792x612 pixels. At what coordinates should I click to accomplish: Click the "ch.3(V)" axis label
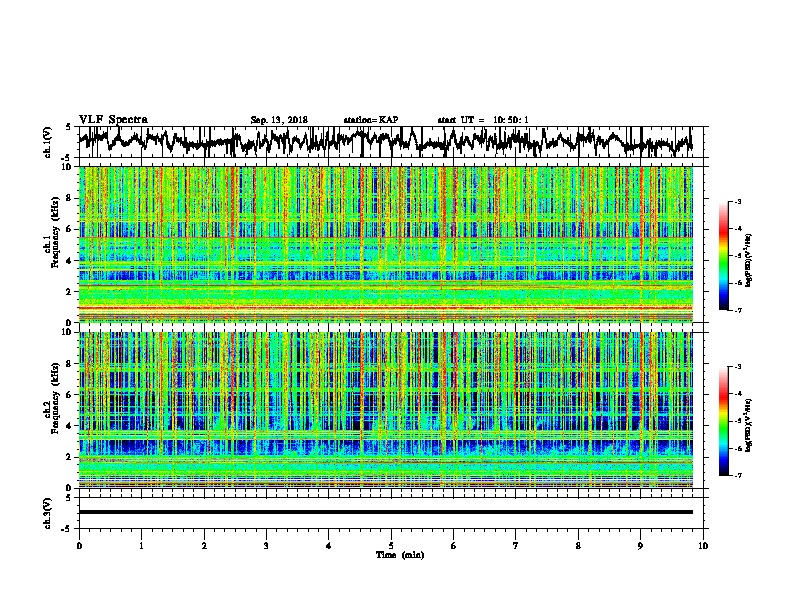pos(48,513)
